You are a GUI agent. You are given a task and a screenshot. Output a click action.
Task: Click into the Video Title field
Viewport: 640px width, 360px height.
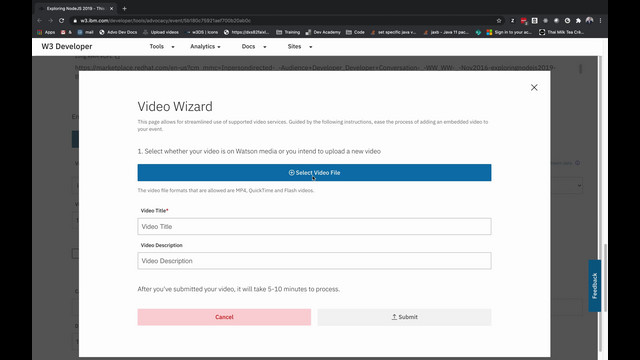pyautogui.click(x=314, y=227)
